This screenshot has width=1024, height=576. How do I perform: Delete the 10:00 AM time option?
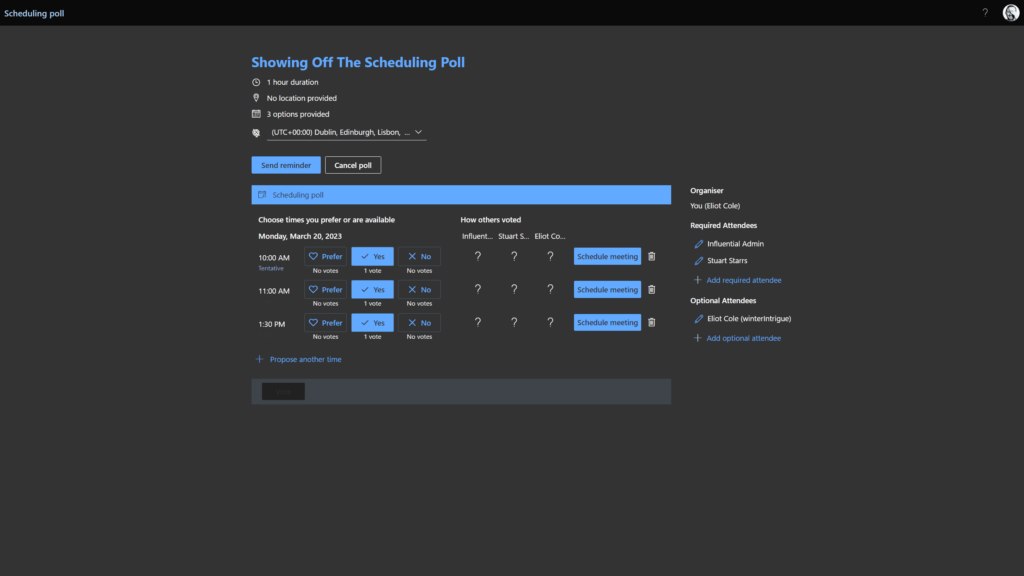652,256
